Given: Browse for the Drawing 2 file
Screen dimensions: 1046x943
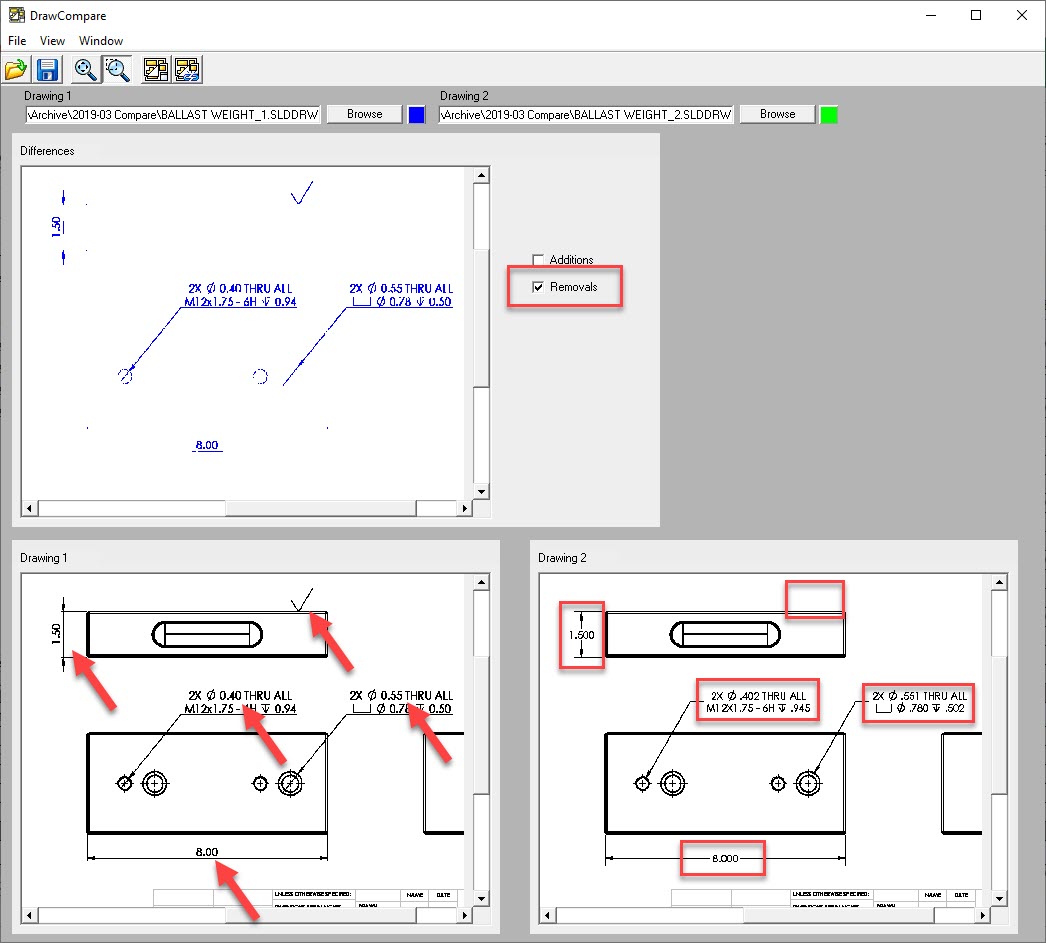Looking at the screenshot, I should tap(777, 114).
